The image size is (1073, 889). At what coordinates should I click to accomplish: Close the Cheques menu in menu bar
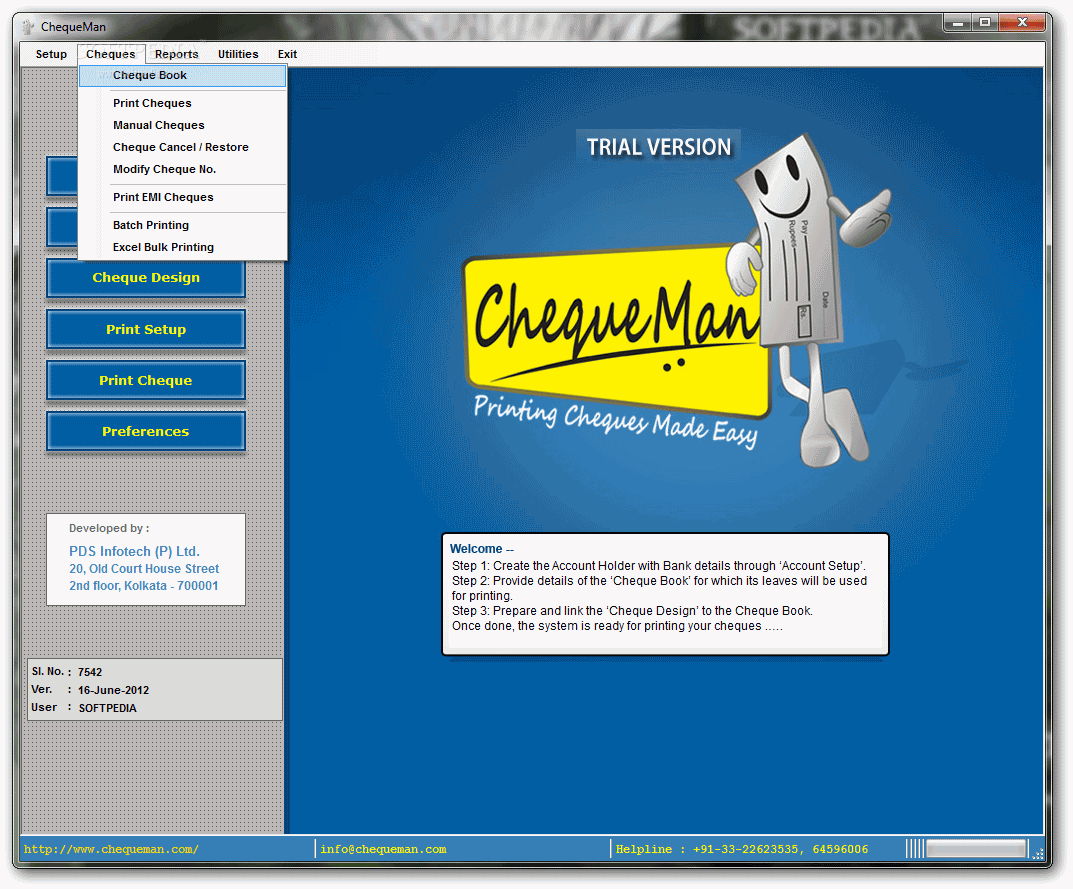(x=111, y=54)
